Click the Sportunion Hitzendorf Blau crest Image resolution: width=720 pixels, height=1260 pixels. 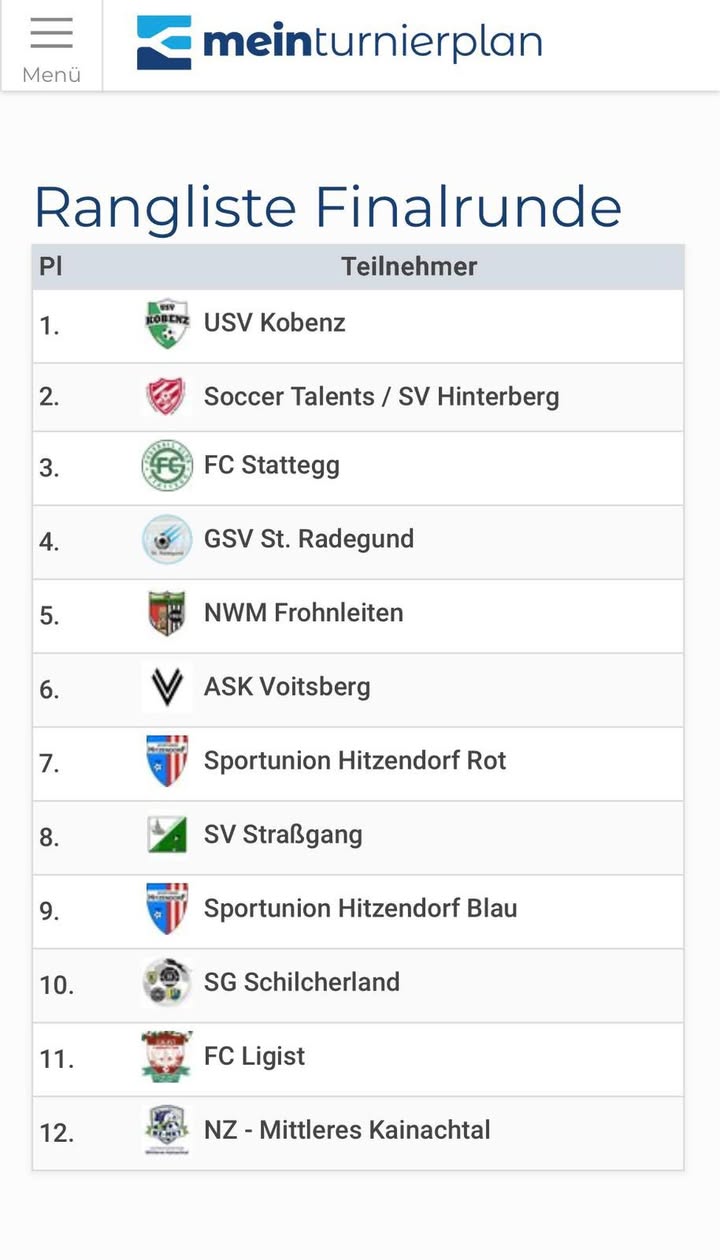(167, 908)
